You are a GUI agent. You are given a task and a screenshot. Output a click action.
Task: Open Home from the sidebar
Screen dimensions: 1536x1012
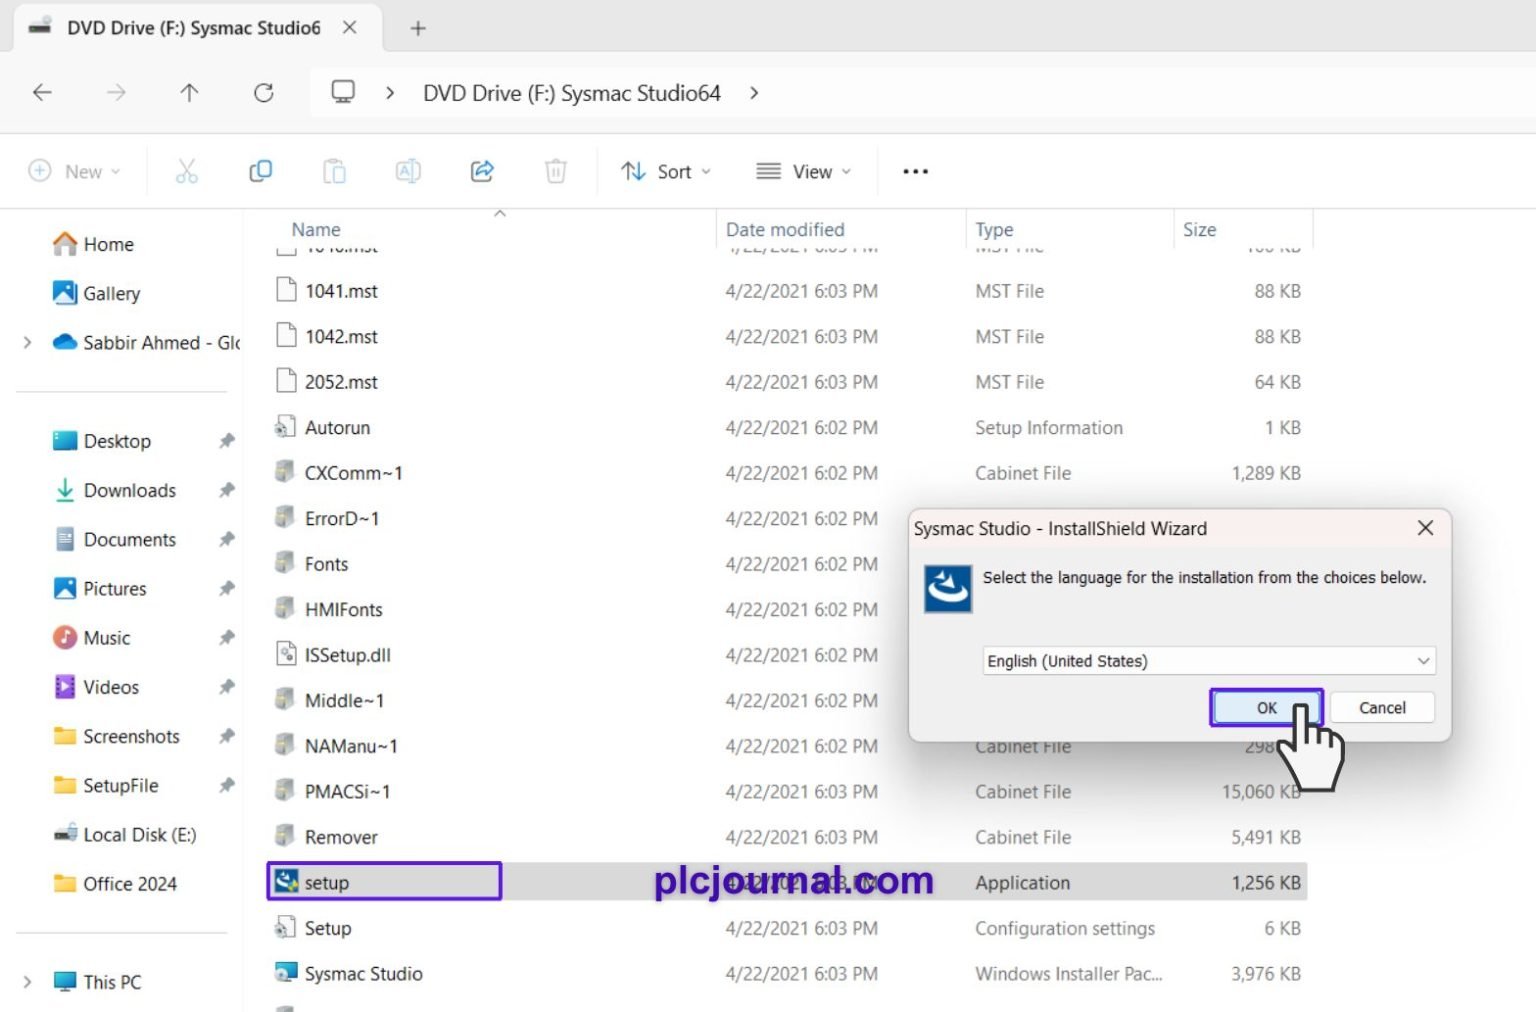[x=108, y=244]
